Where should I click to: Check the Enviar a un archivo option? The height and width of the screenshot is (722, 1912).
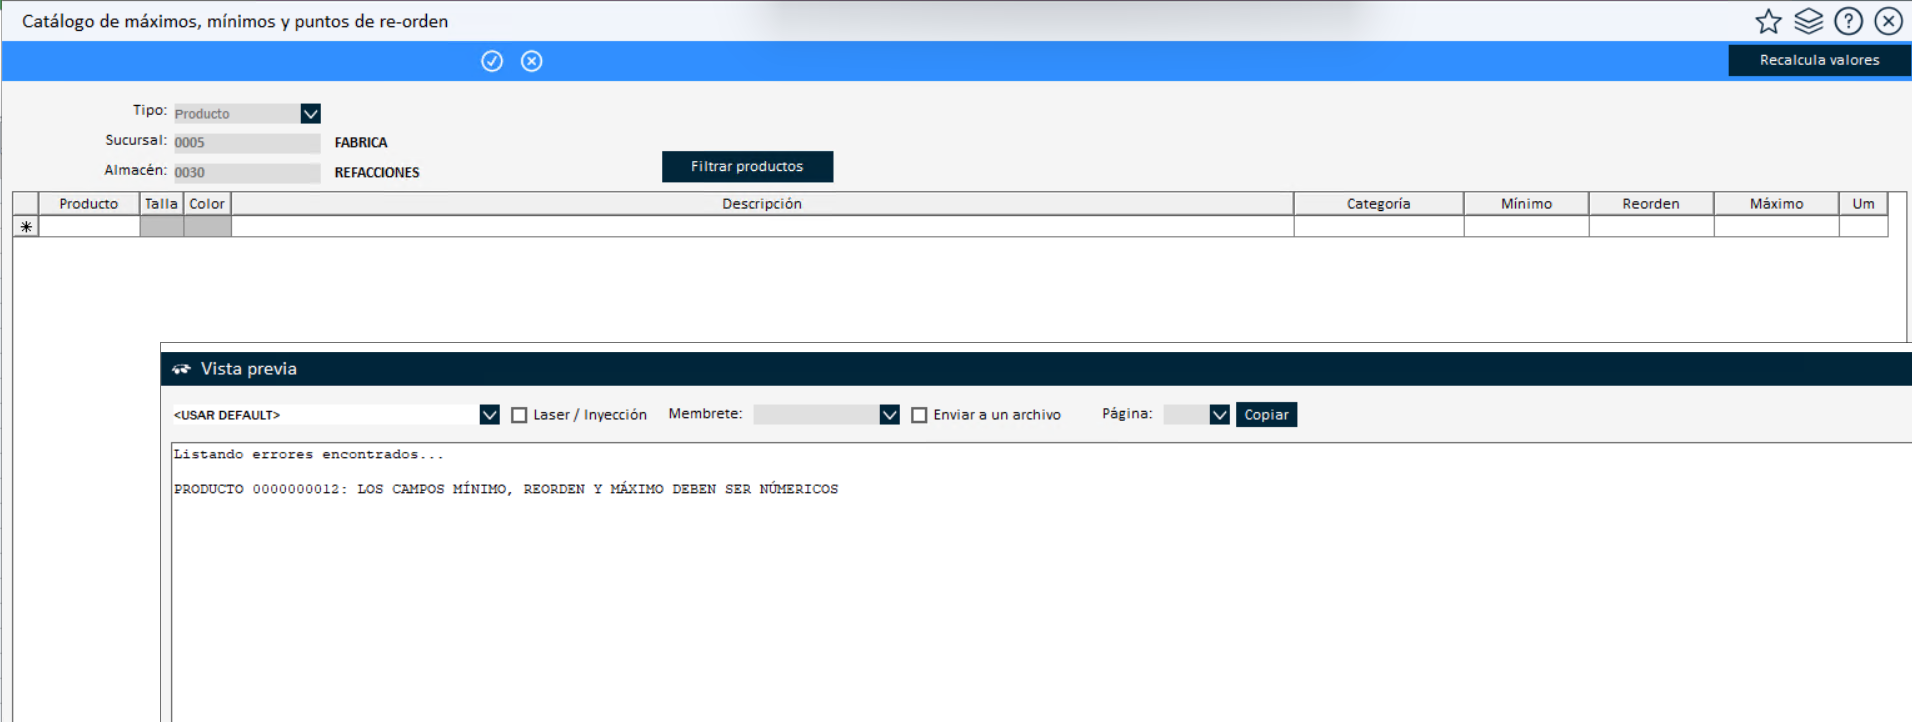click(x=919, y=415)
